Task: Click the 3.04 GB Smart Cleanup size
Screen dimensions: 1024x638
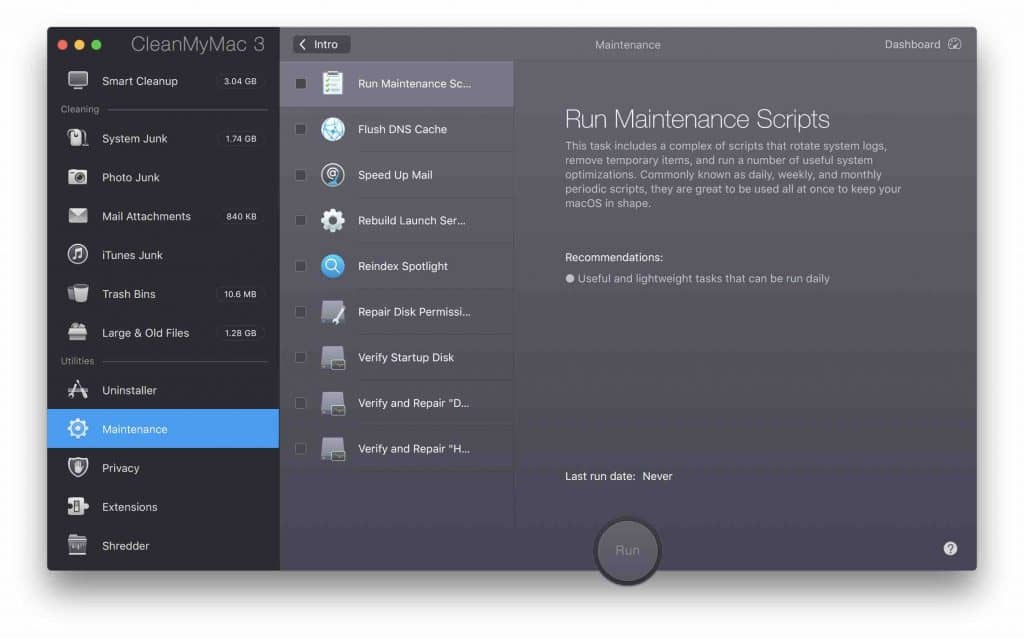Action: coord(240,81)
